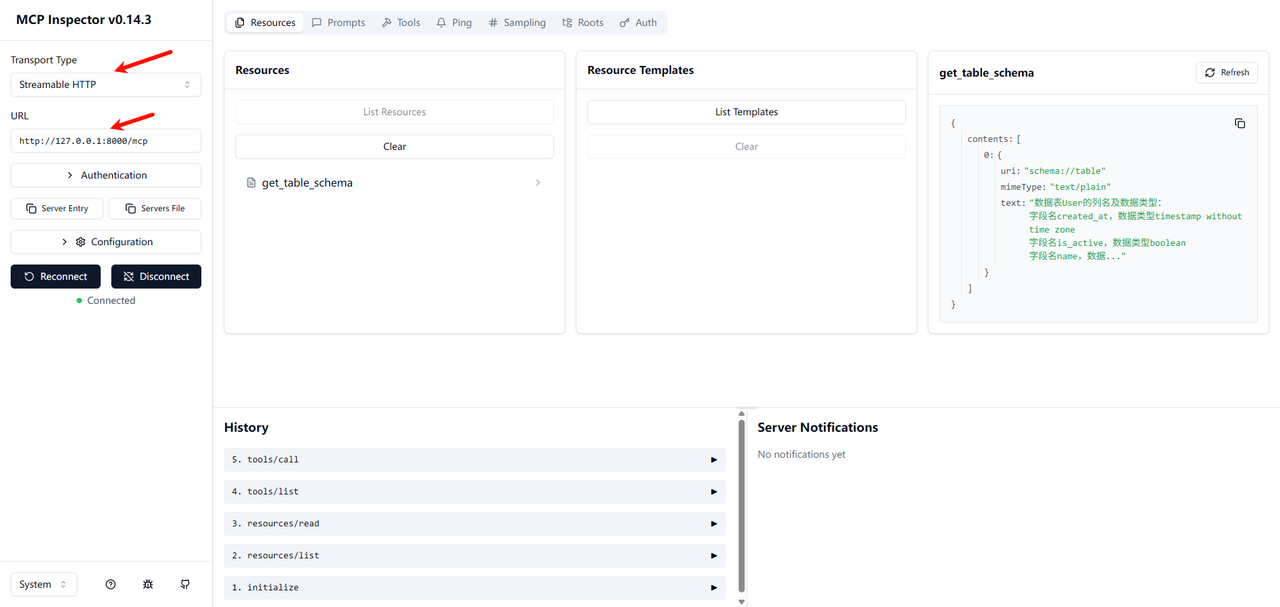Viewport: 1280px width, 607px height.
Task: Click into the server URL field
Action: (x=105, y=141)
